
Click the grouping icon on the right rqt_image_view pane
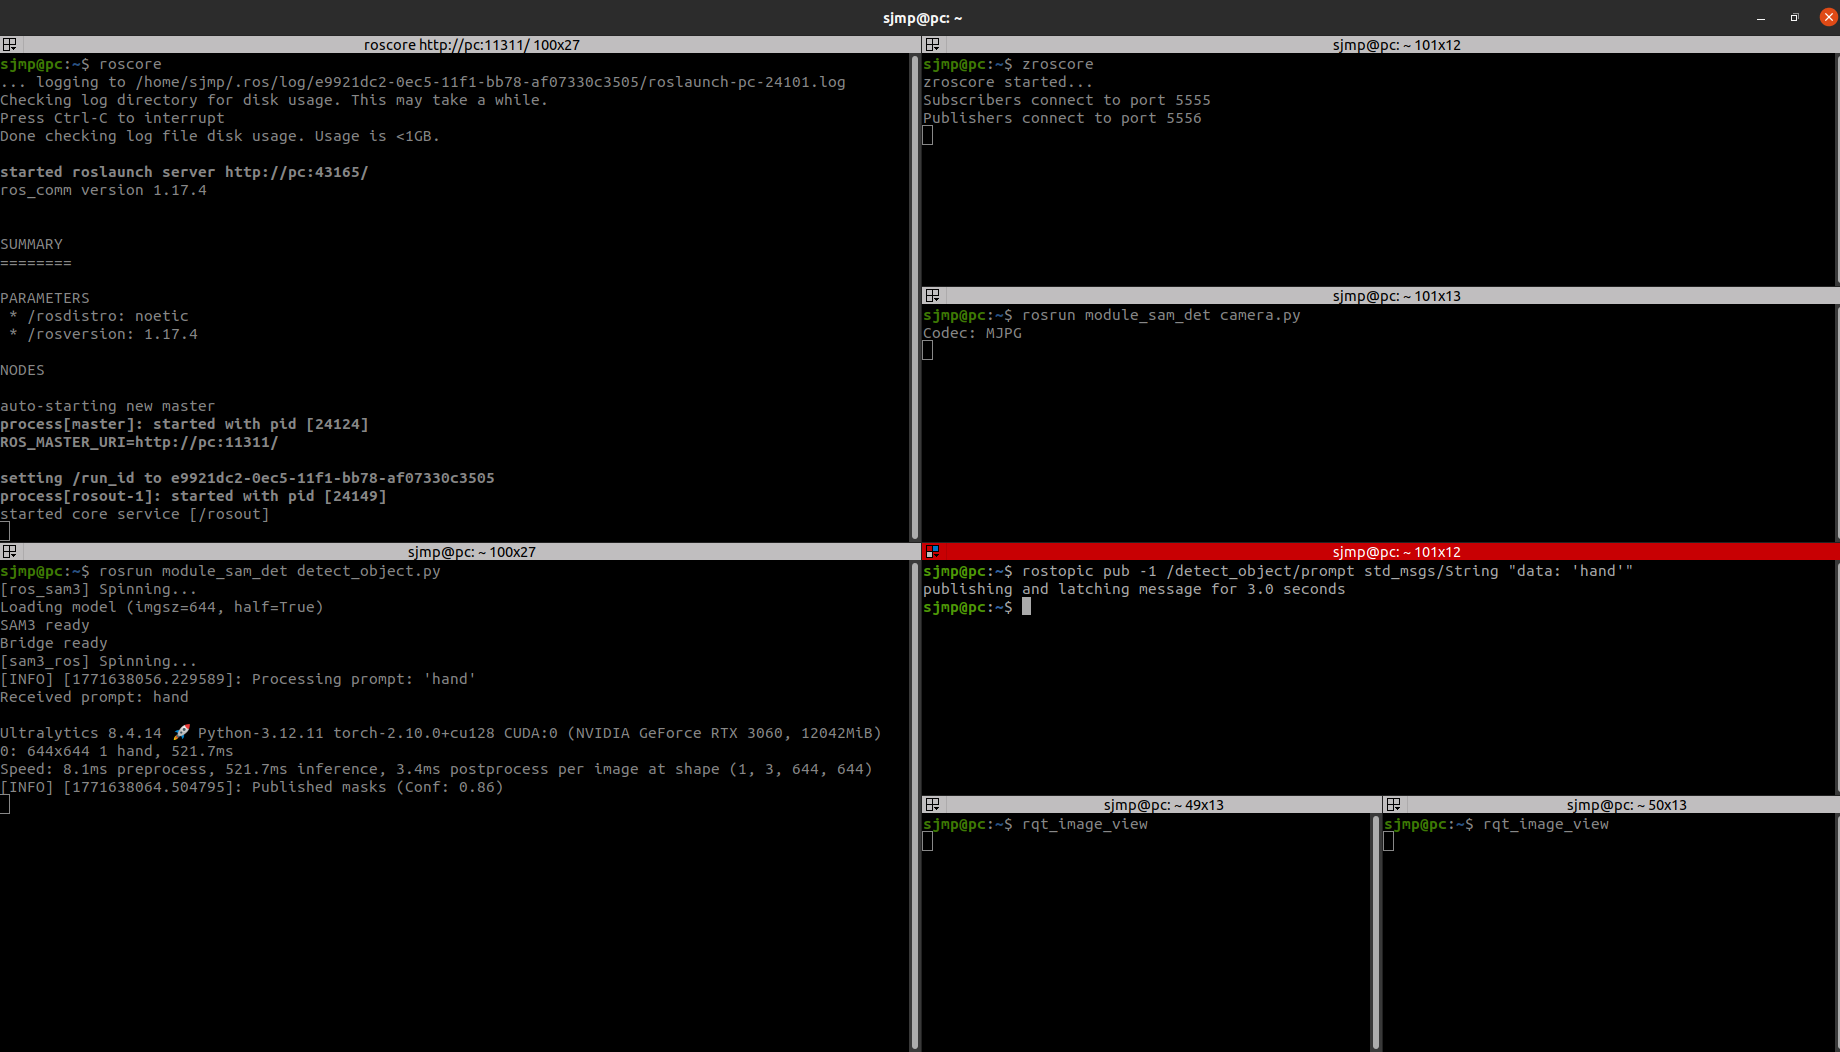pyautogui.click(x=1392, y=804)
